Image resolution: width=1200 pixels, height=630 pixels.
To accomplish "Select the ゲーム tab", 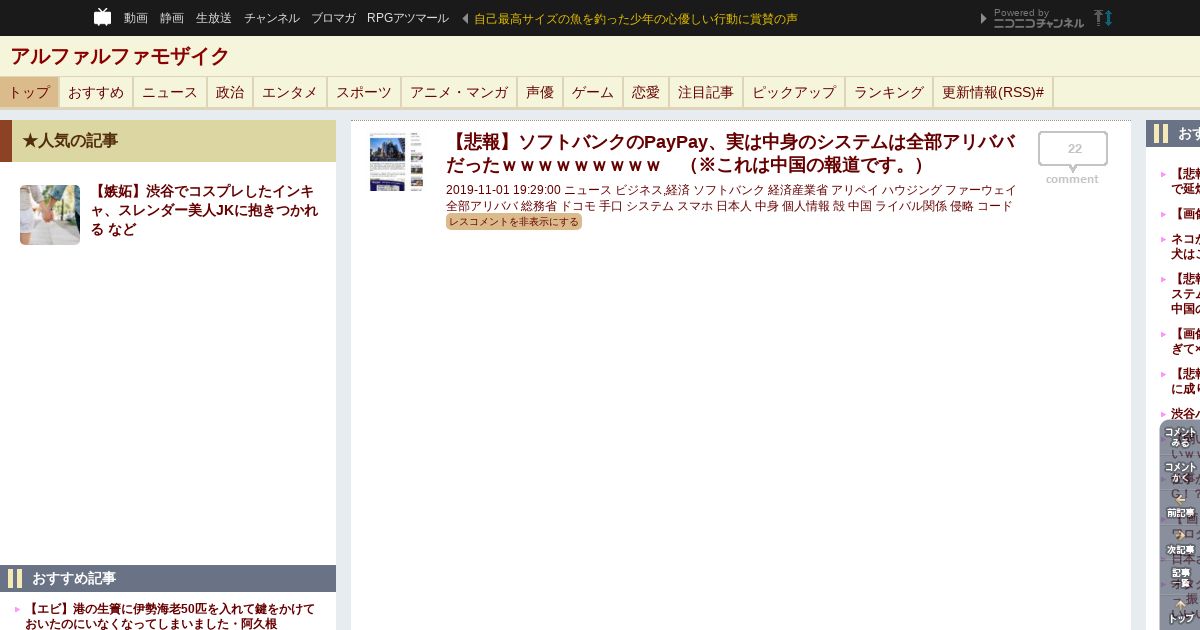I will [x=593, y=92].
